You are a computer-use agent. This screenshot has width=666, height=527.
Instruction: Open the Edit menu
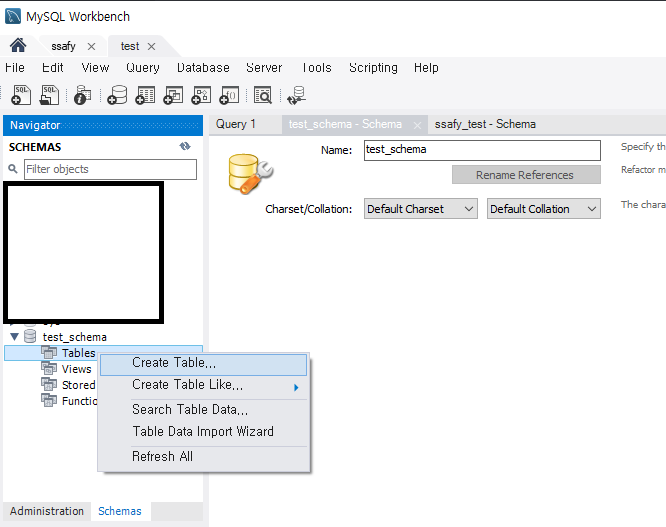point(53,68)
